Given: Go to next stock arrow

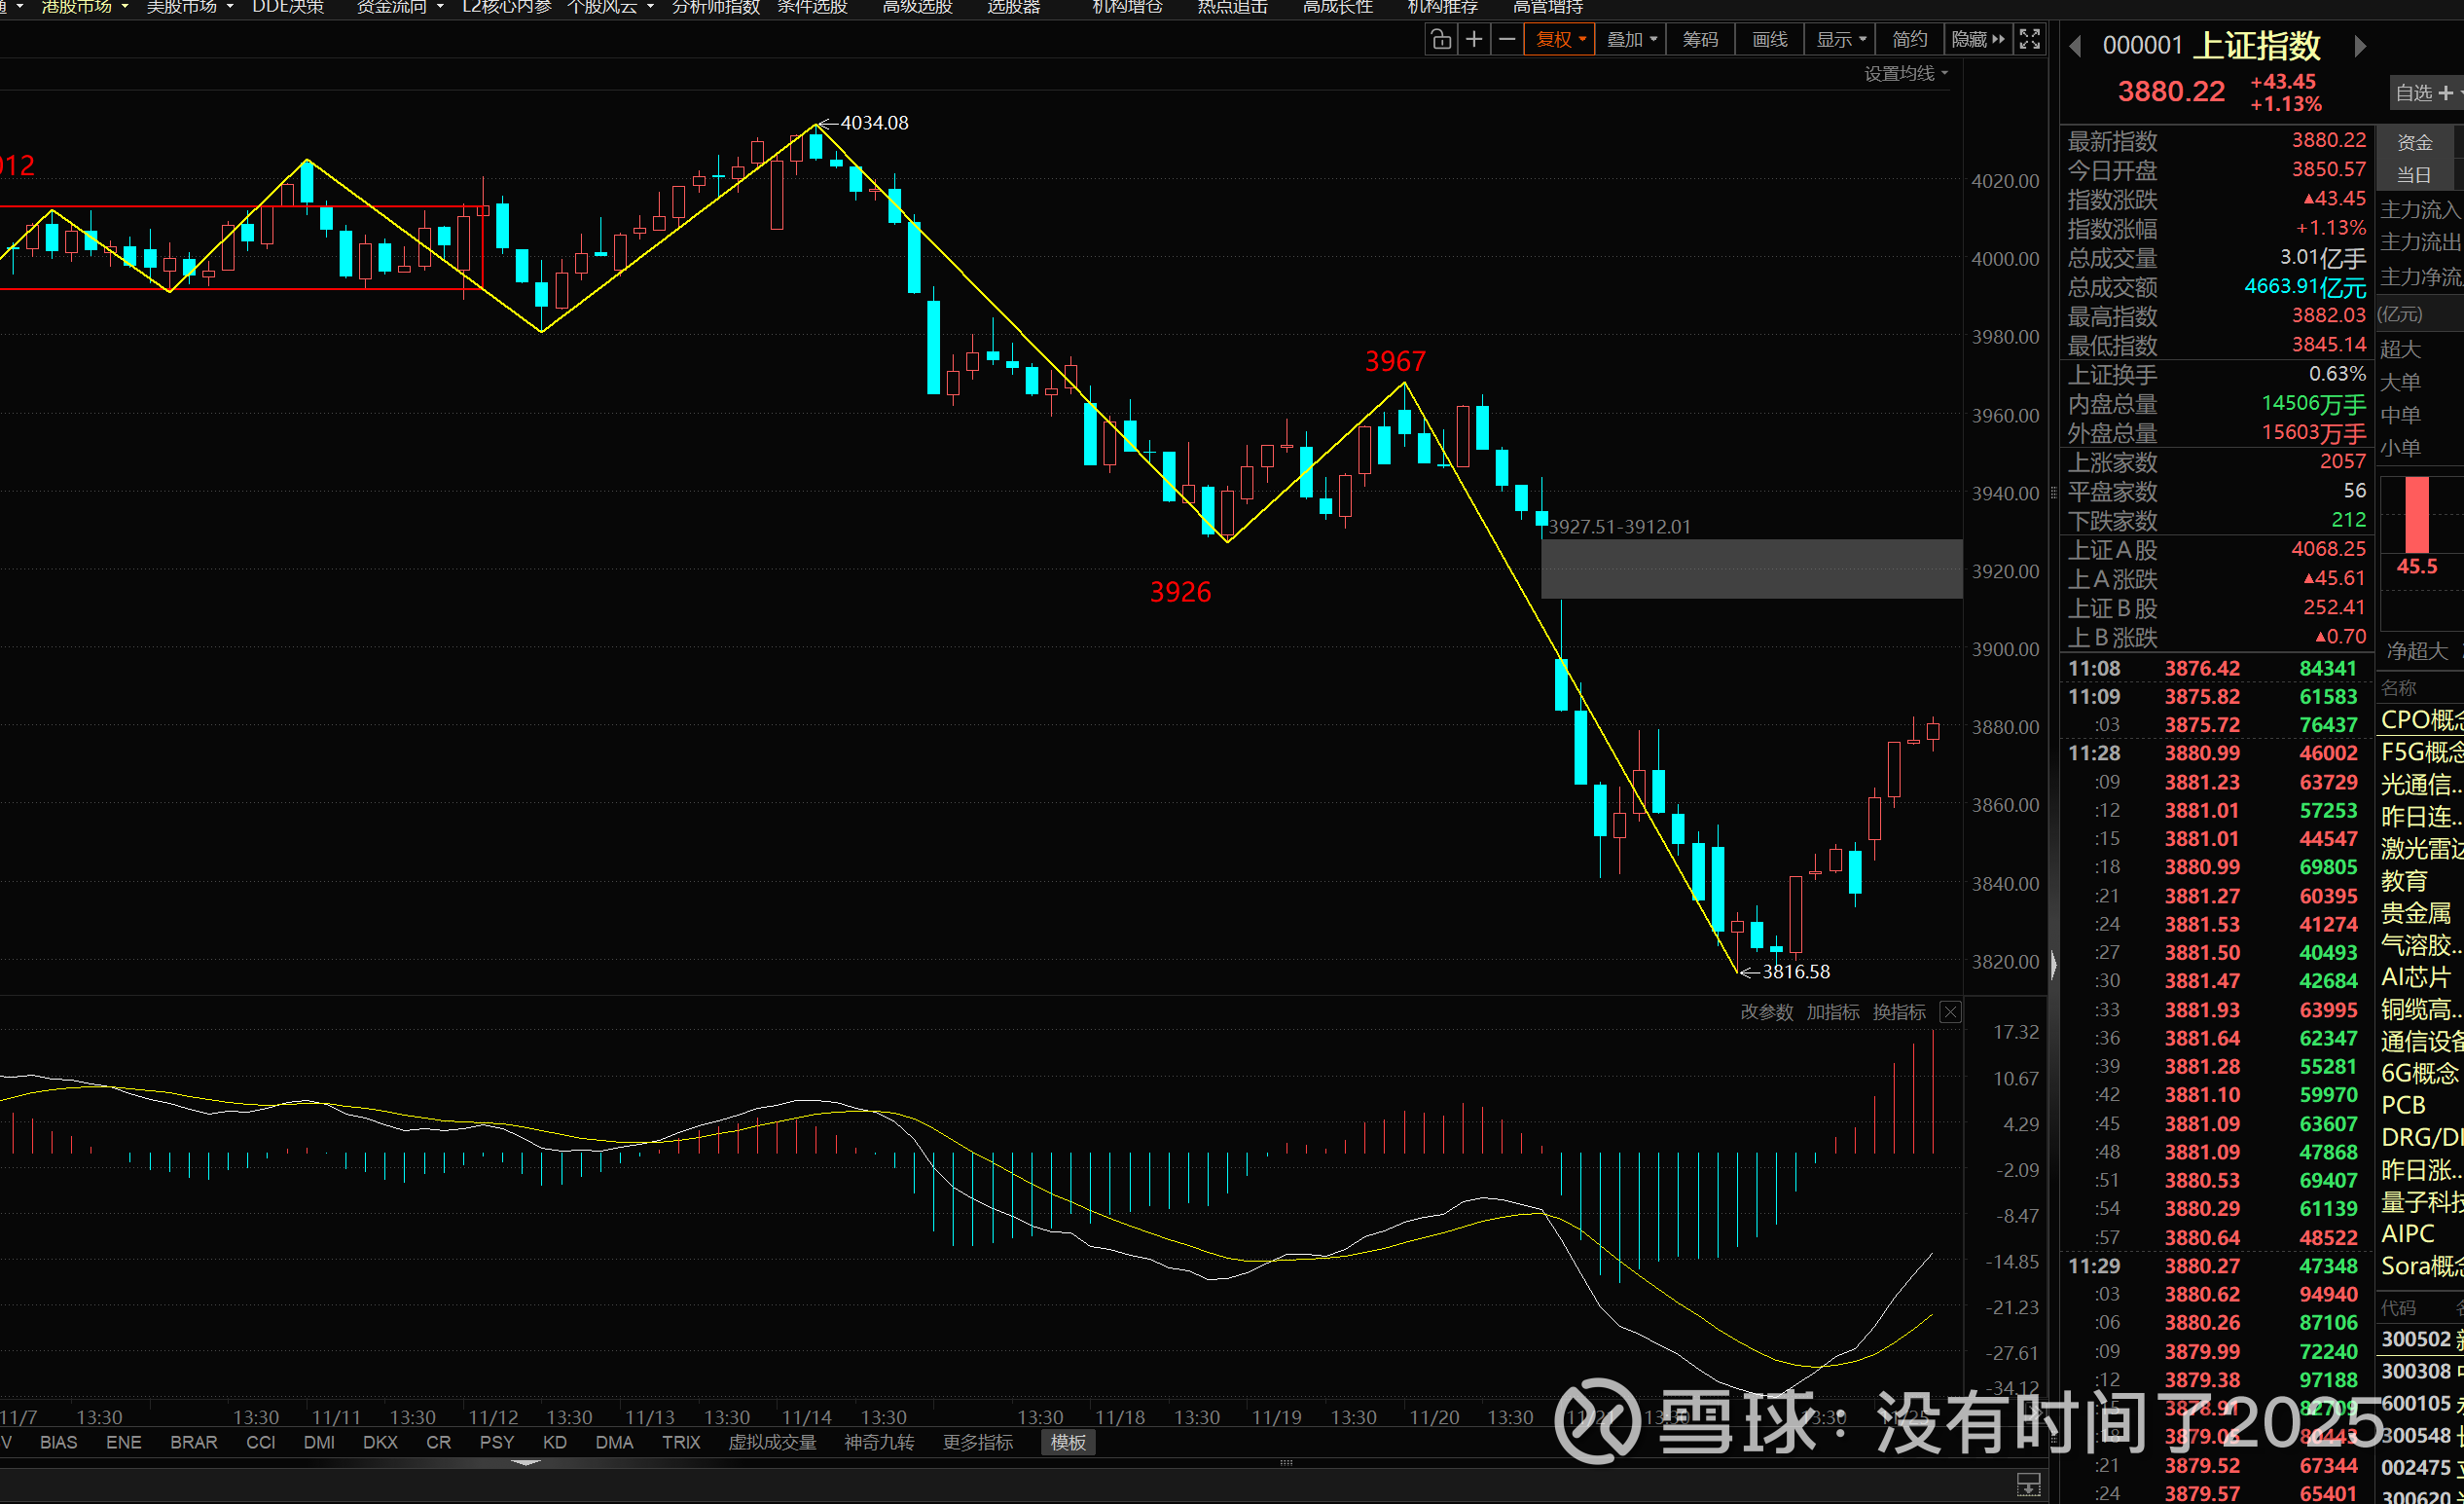Looking at the screenshot, I should tap(2360, 46).
